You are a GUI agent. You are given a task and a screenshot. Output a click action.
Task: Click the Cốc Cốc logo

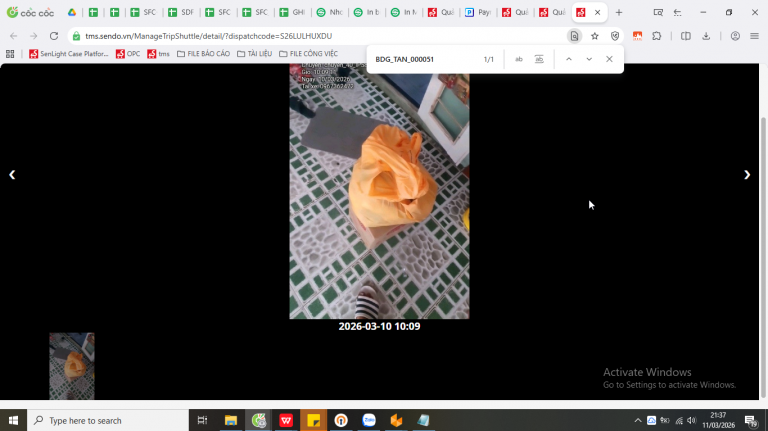pyautogui.click(x=30, y=12)
